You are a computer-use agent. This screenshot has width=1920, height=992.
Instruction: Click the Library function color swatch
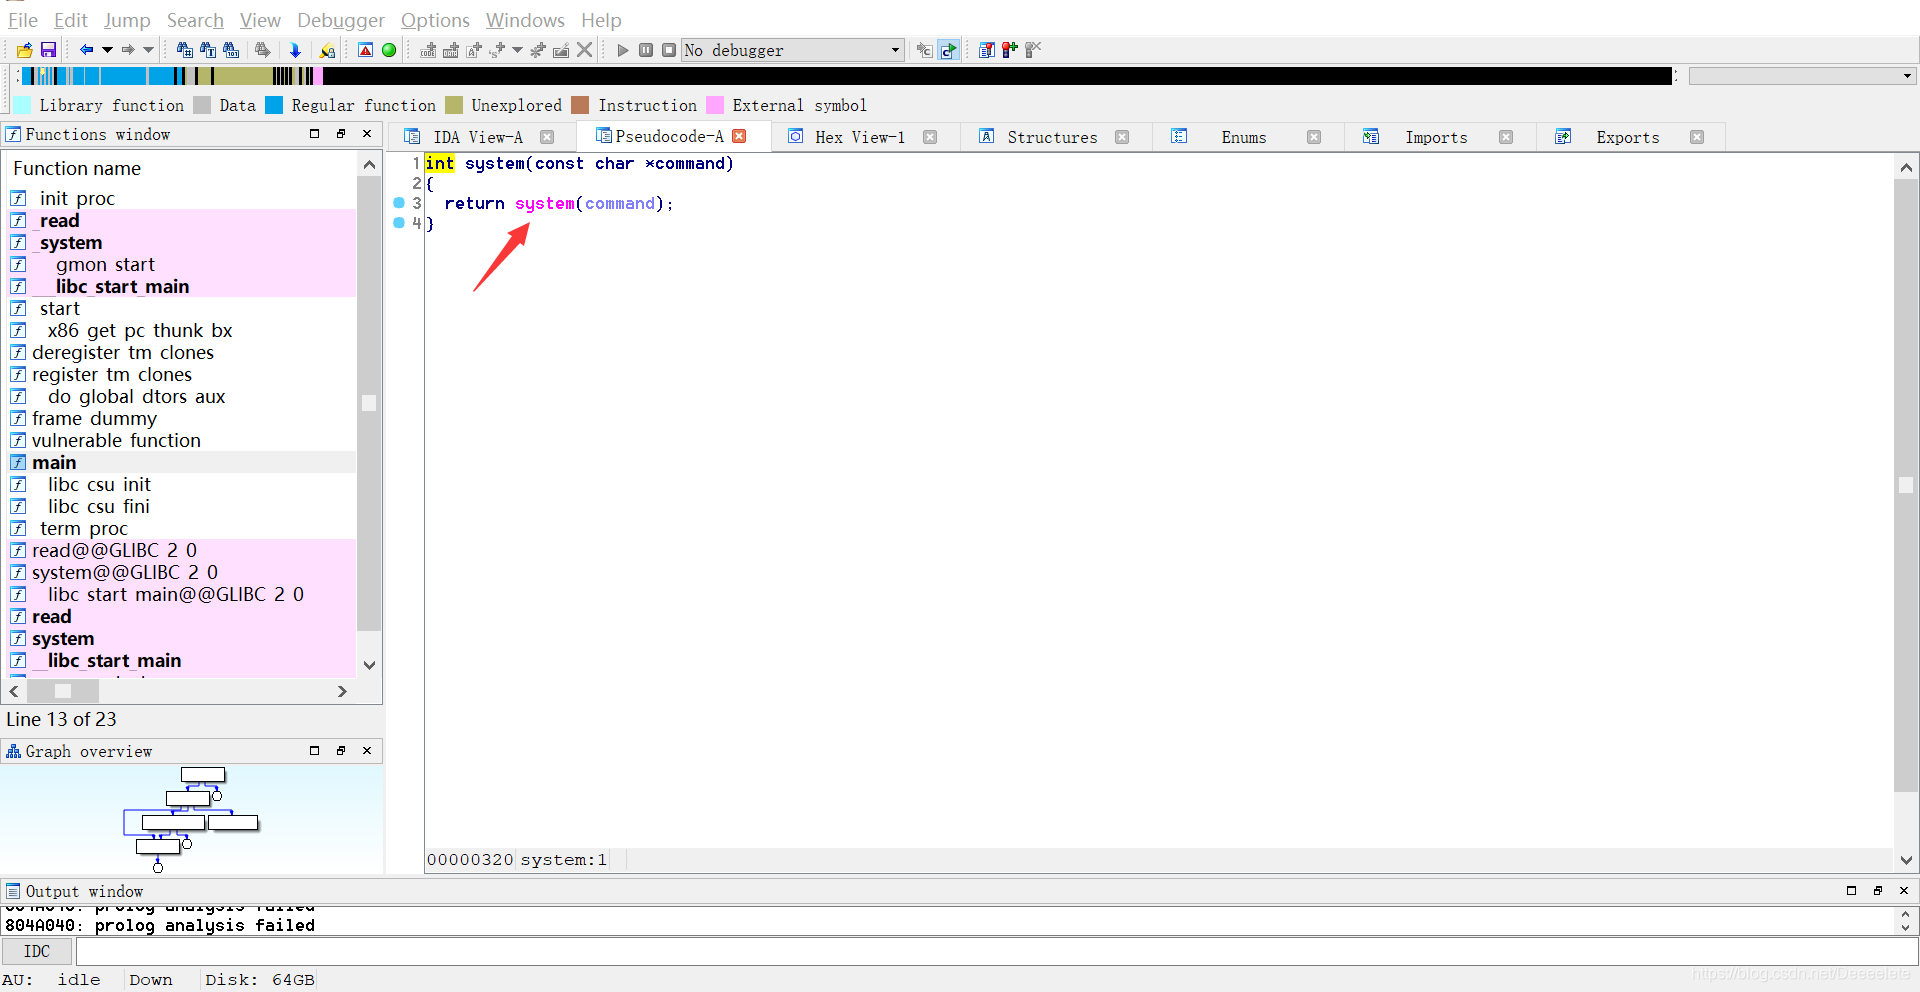(22, 105)
